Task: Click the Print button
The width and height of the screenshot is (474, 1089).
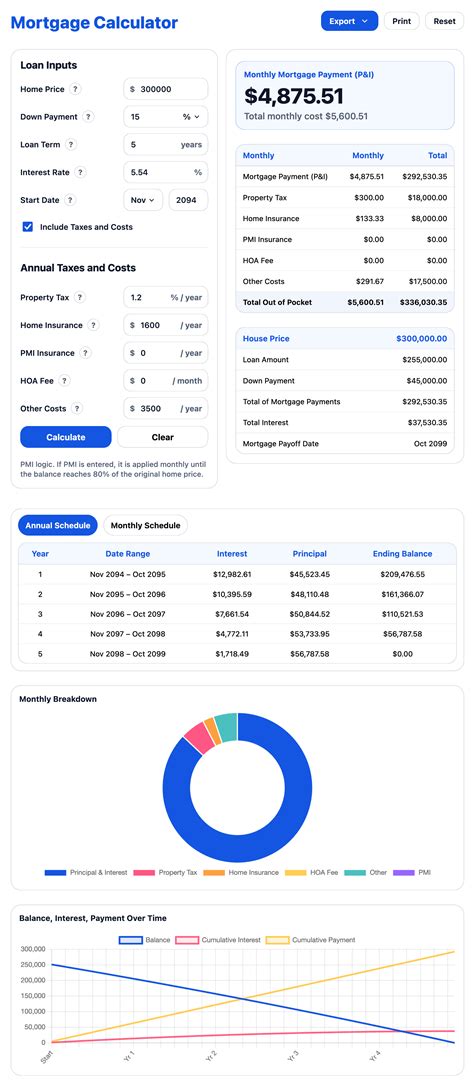Action: pyautogui.click(x=401, y=21)
